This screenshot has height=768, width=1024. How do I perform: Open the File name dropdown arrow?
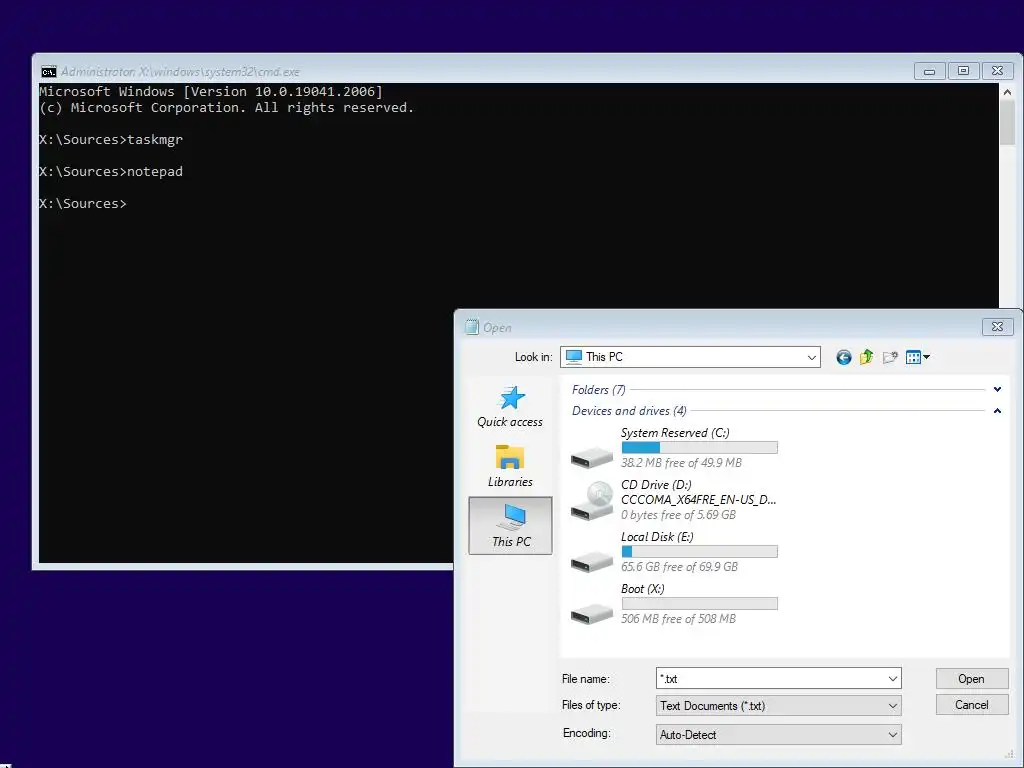pyautogui.click(x=893, y=679)
